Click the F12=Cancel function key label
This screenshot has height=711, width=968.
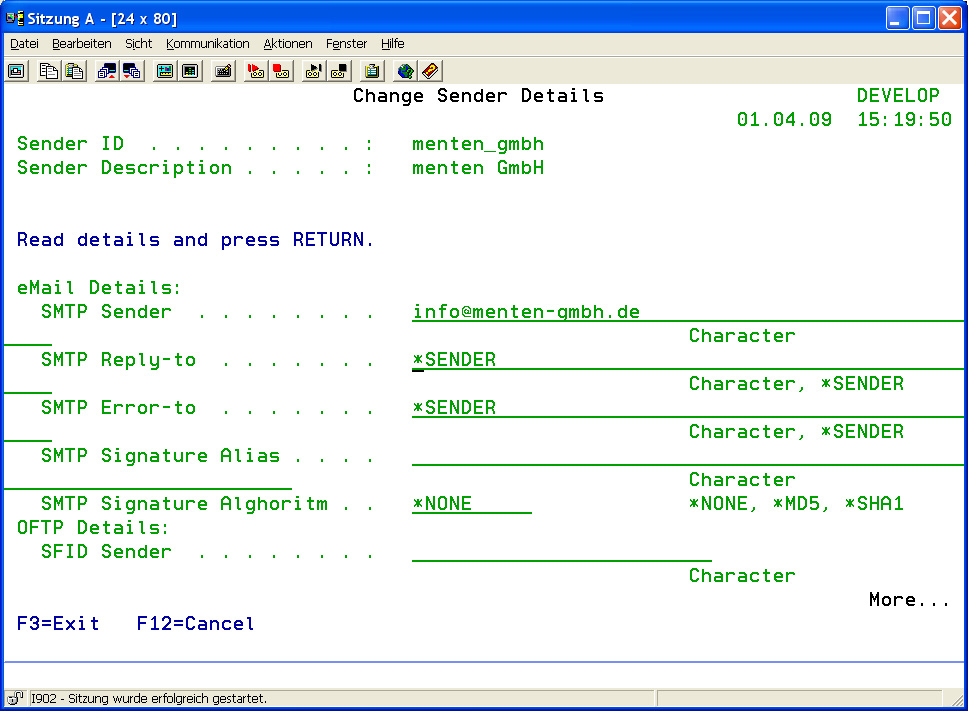pos(195,624)
